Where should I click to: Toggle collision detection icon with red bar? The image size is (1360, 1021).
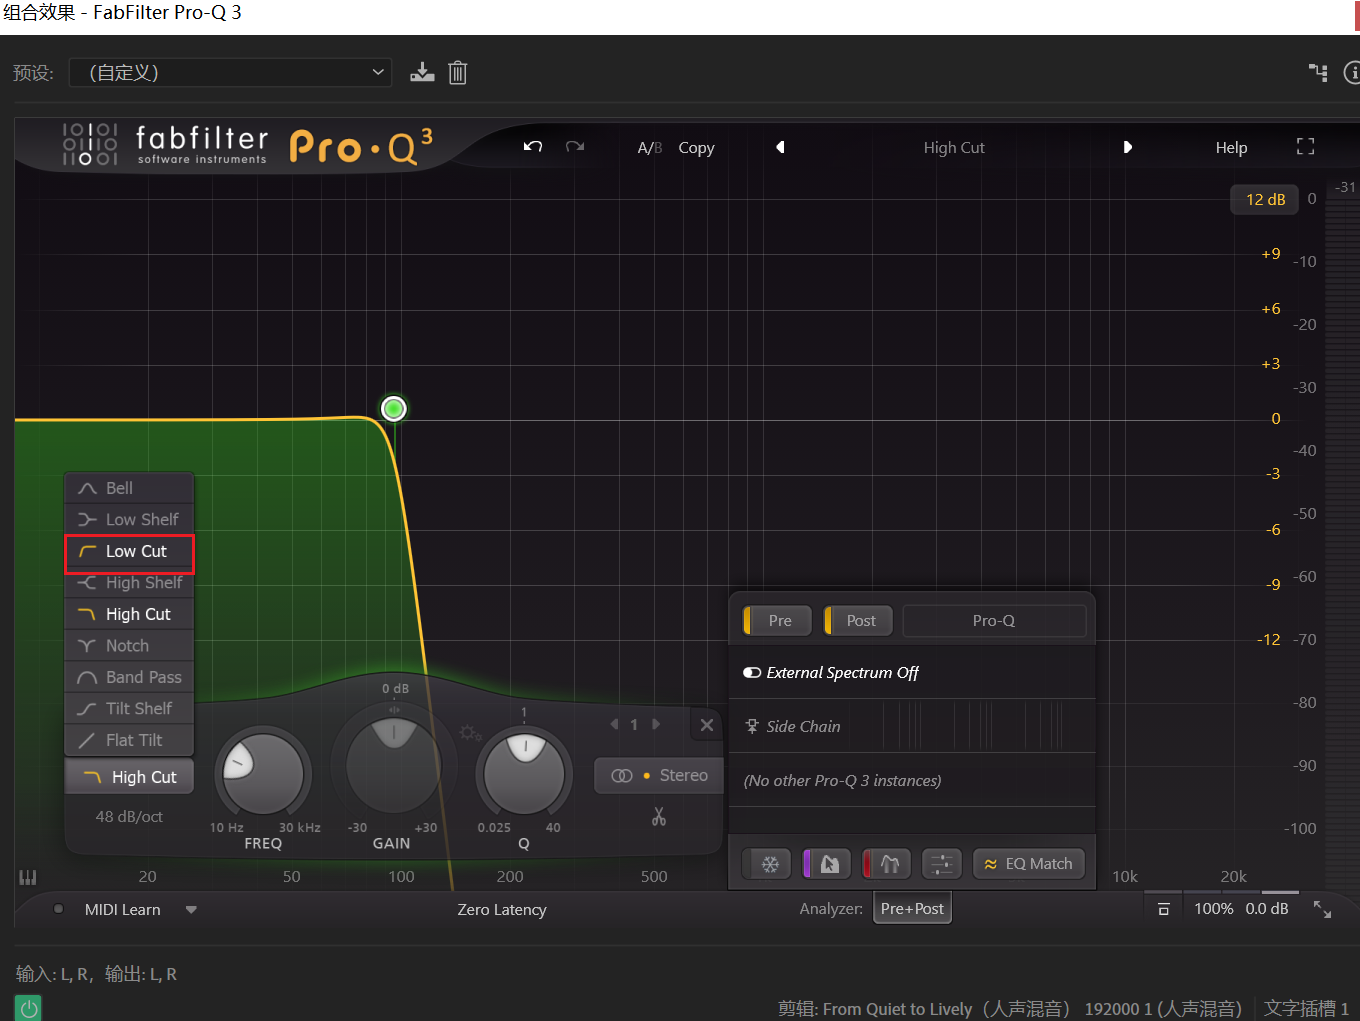tap(887, 864)
